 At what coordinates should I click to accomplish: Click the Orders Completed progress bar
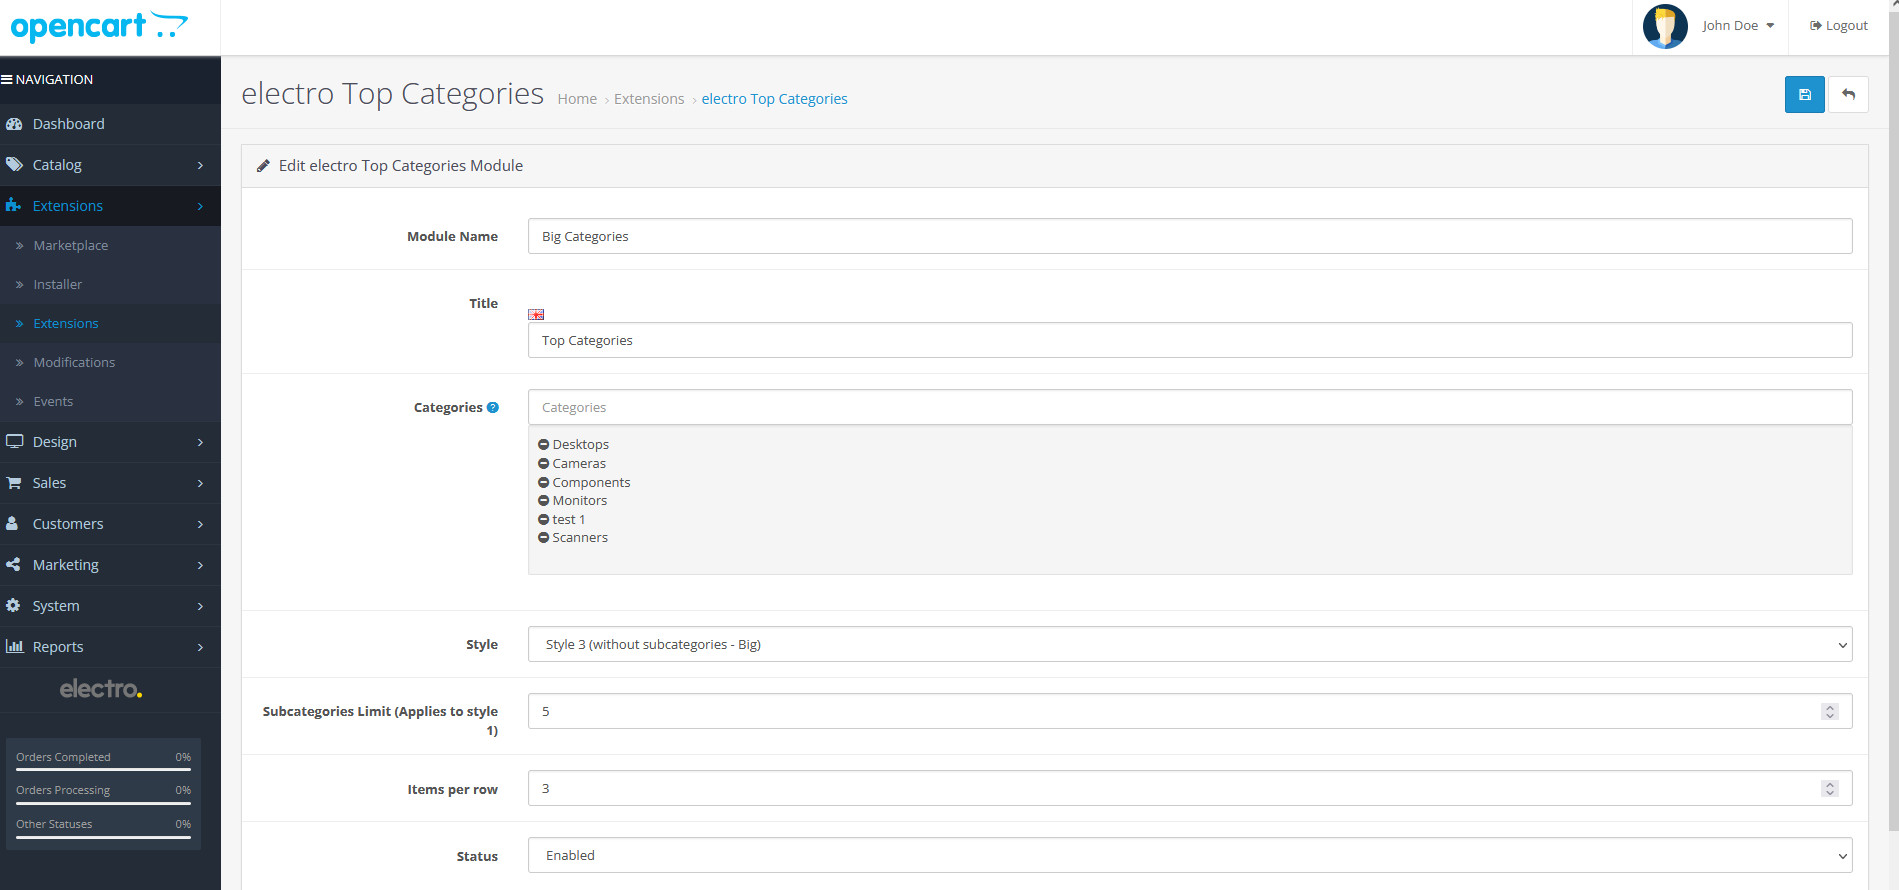coord(103,769)
